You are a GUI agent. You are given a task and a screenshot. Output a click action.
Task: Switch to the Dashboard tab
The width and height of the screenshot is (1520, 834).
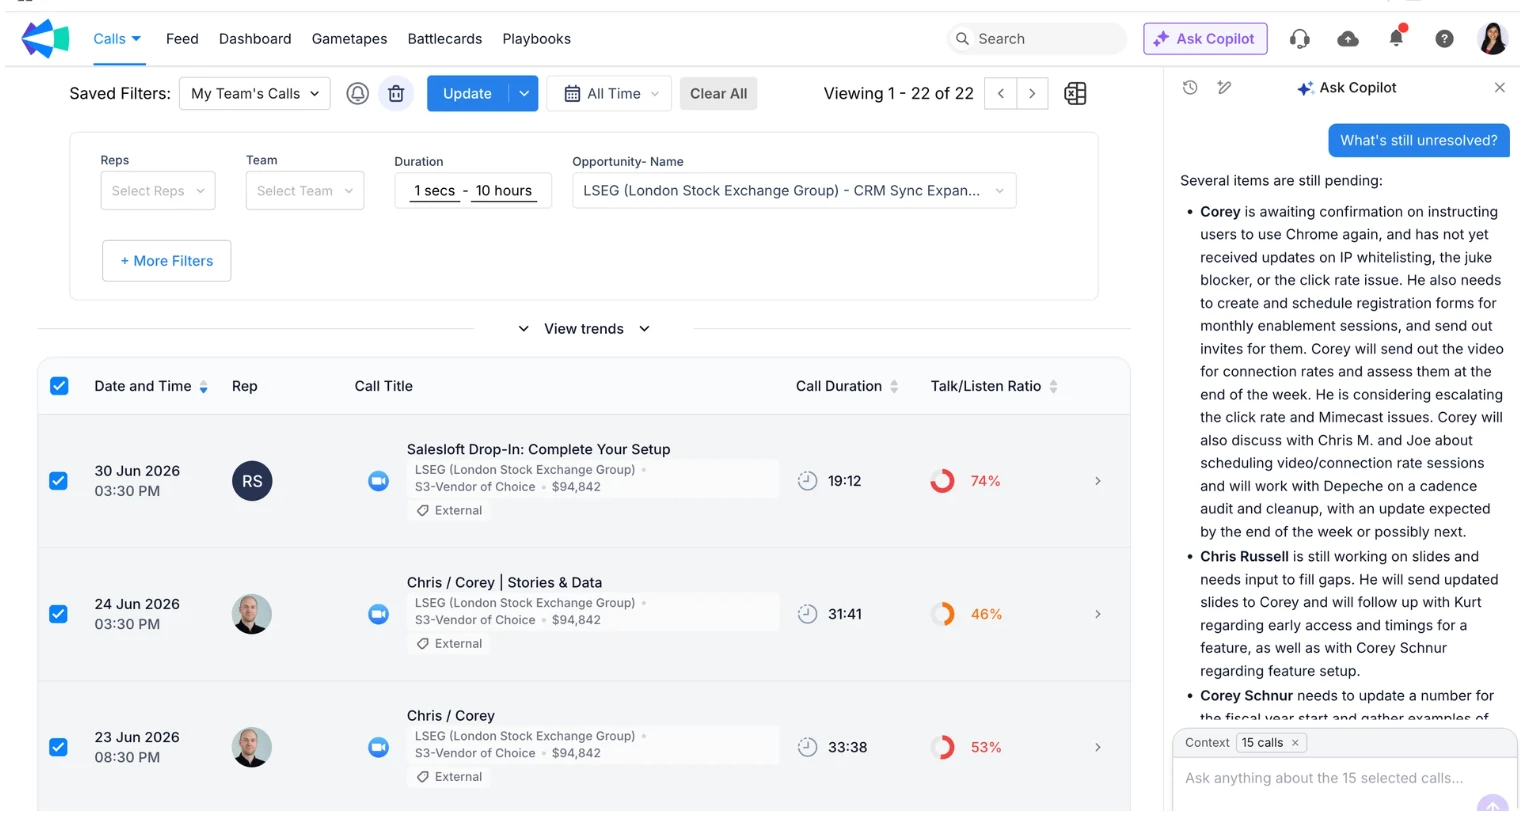click(x=255, y=39)
